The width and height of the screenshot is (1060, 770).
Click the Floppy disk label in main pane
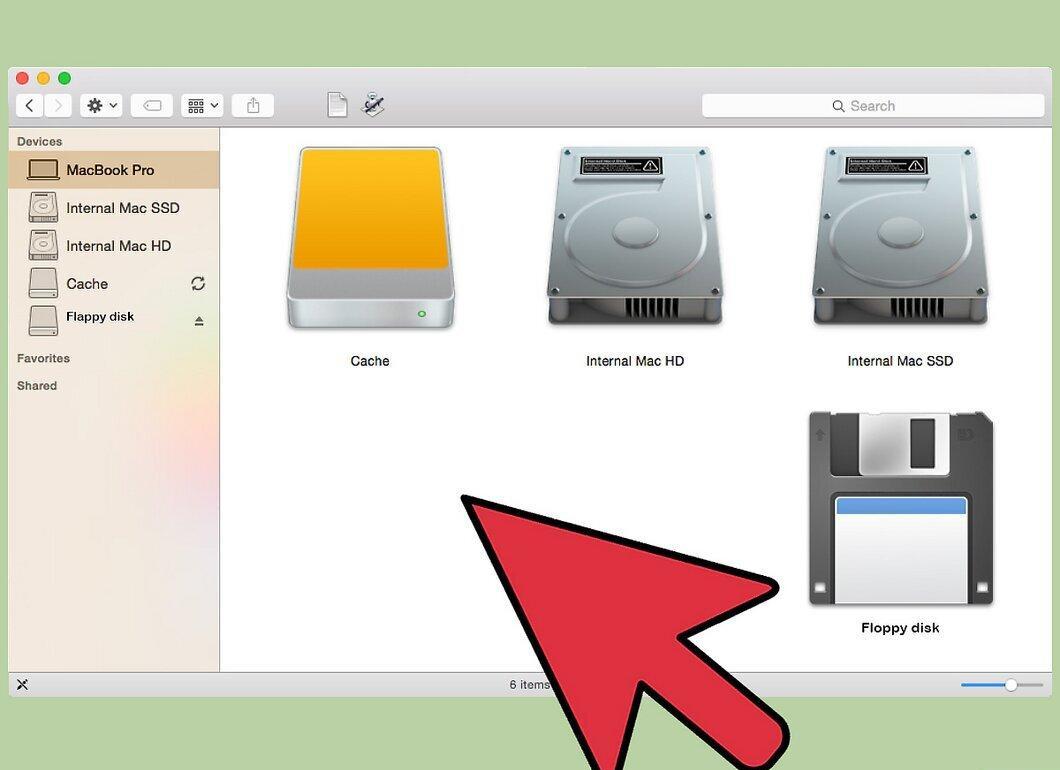click(x=900, y=628)
